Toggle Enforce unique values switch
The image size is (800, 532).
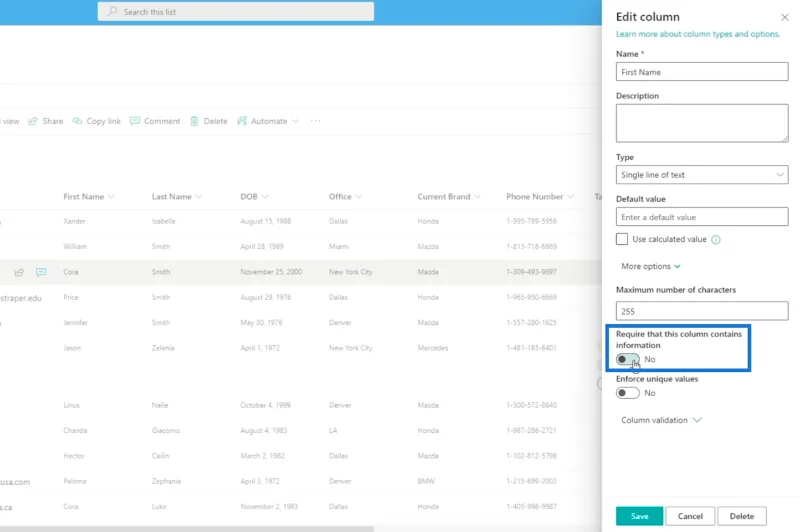pyautogui.click(x=627, y=393)
